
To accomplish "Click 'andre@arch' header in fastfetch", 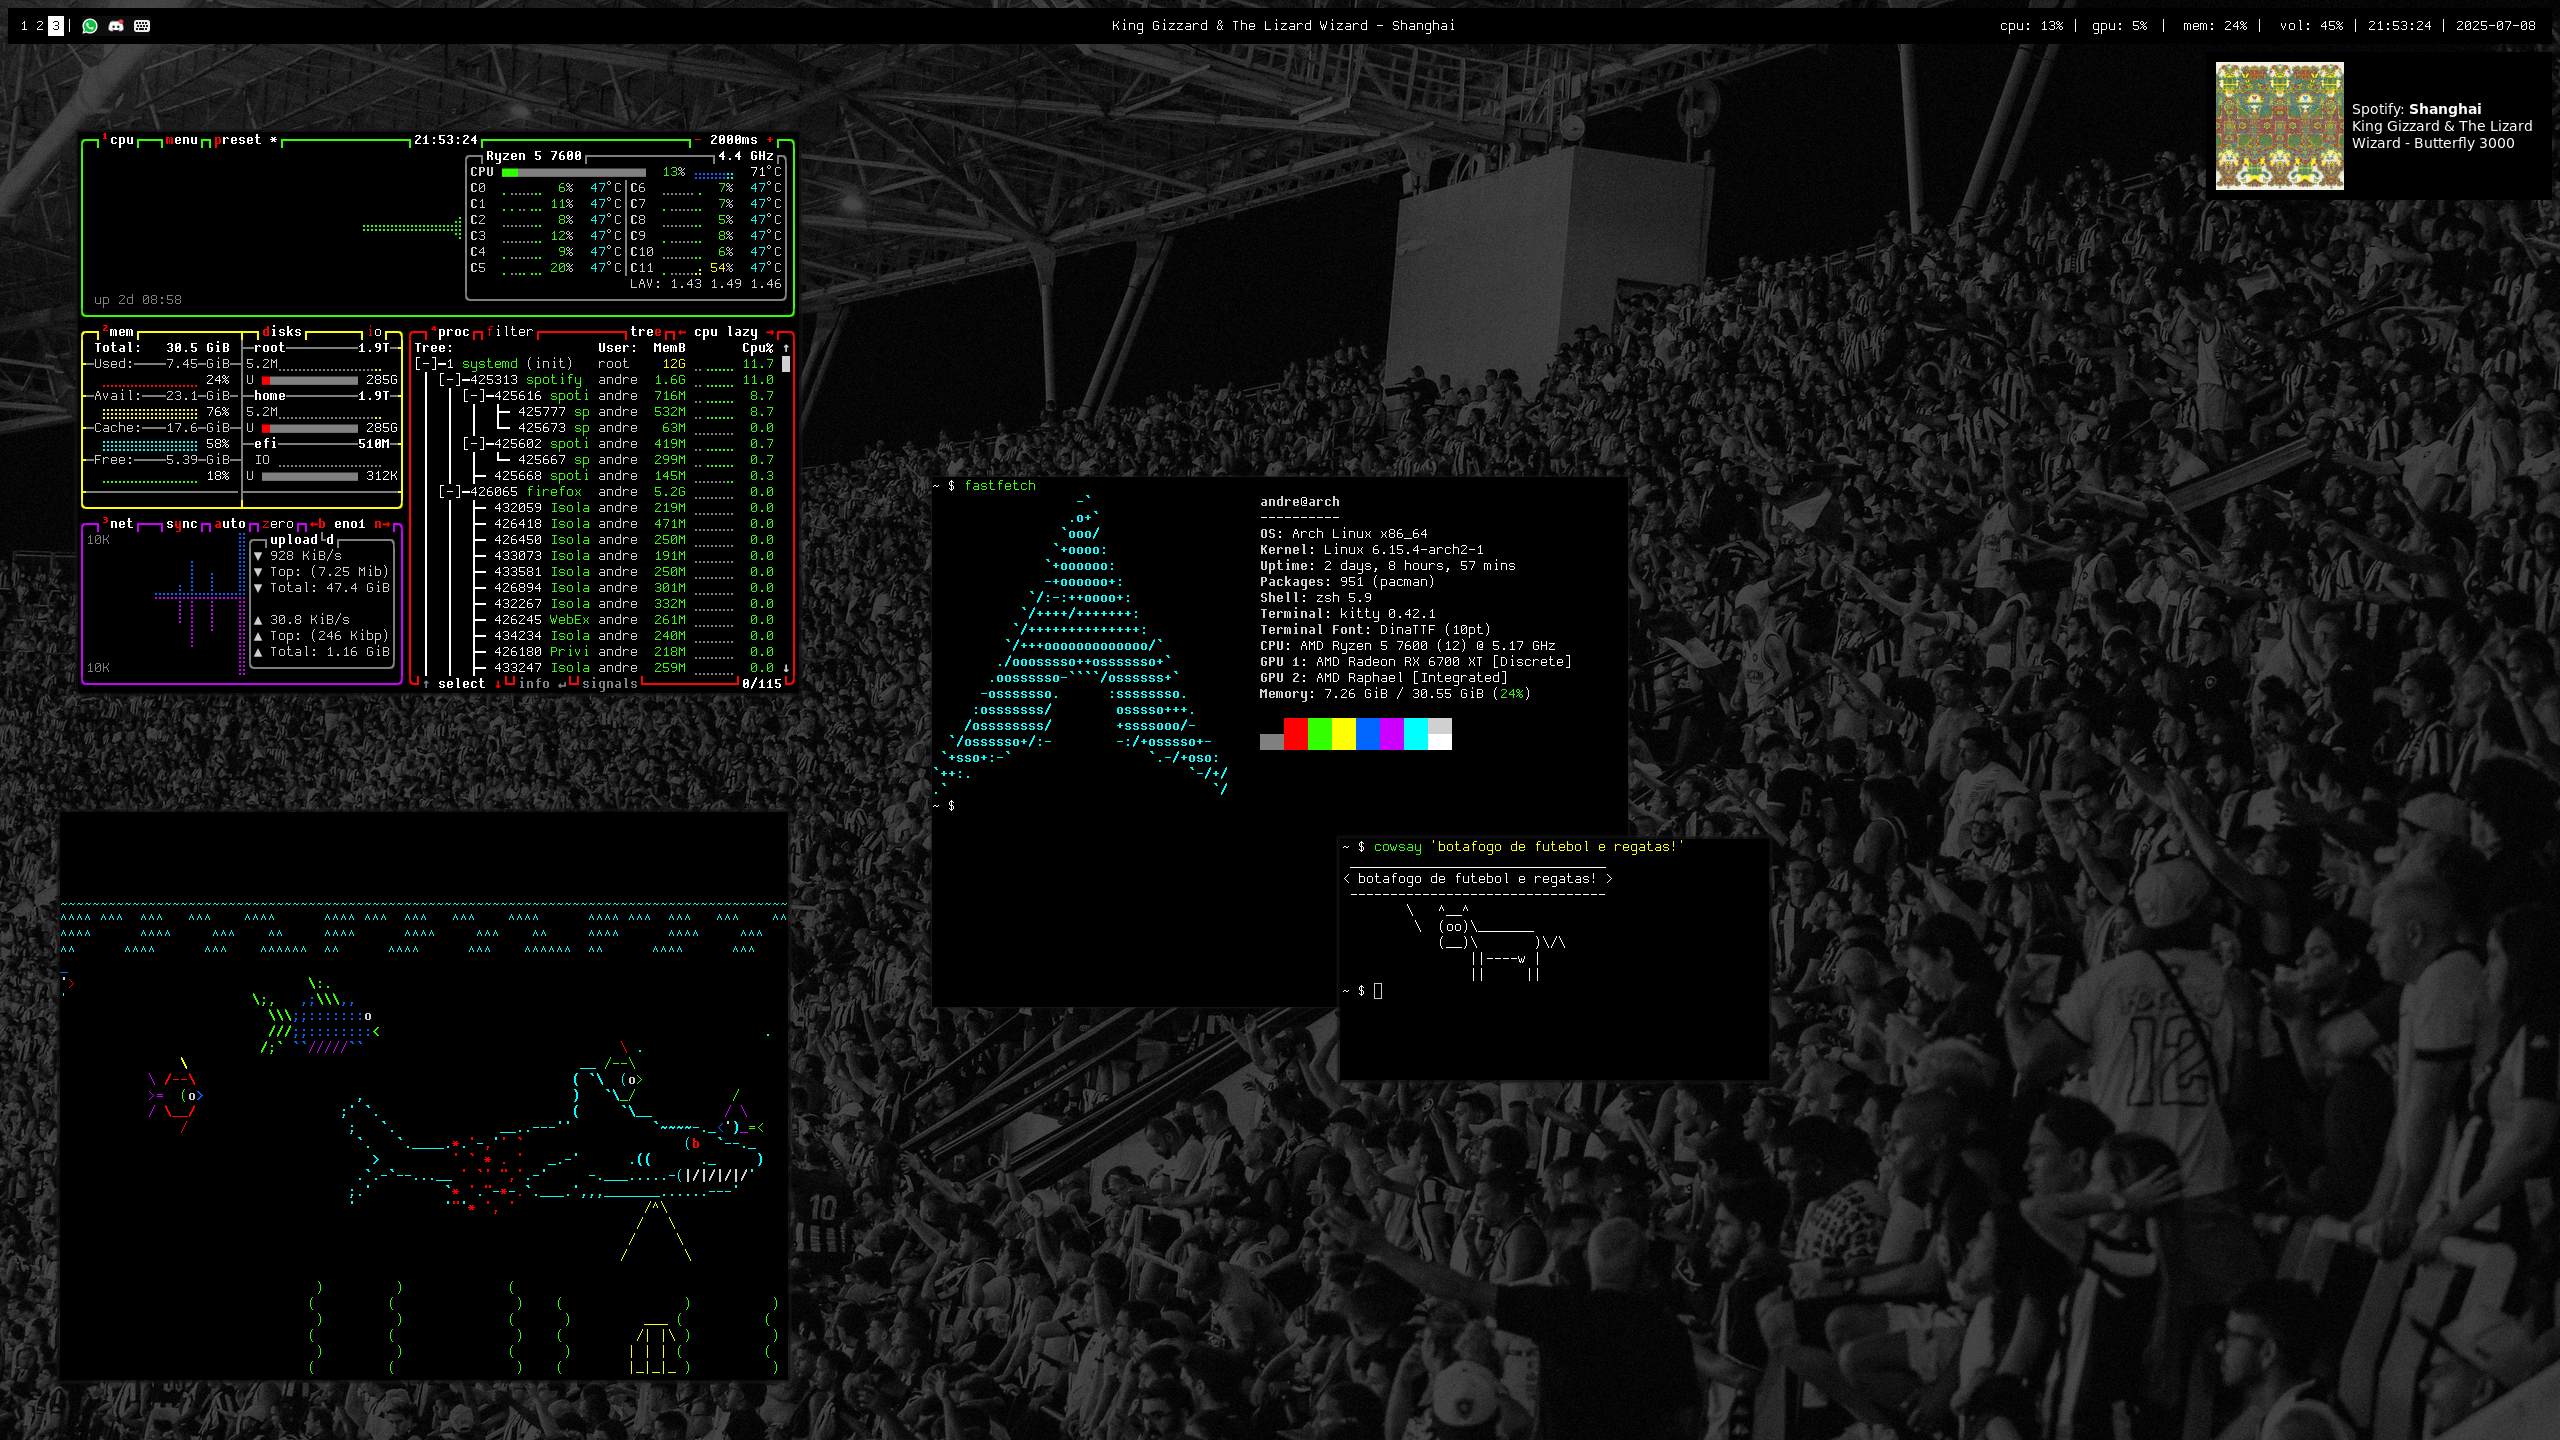I will [1300, 502].
